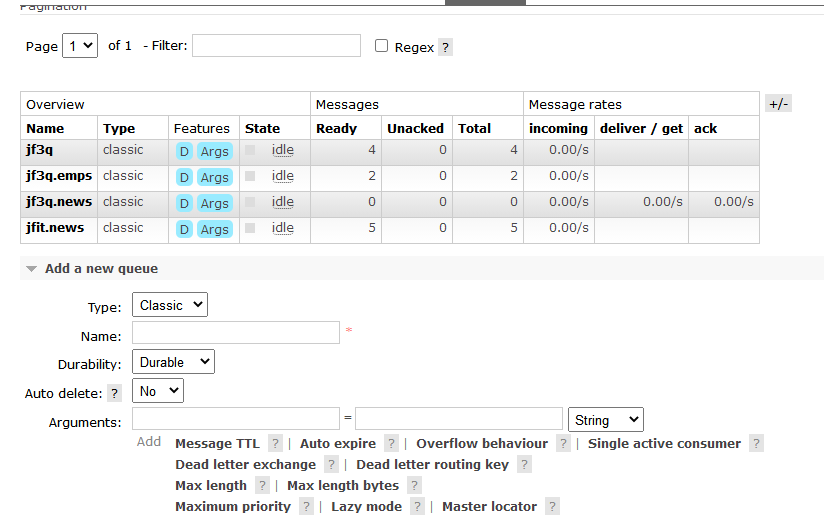
Task: Add Dead letter exchange argument
Action: click(x=245, y=464)
